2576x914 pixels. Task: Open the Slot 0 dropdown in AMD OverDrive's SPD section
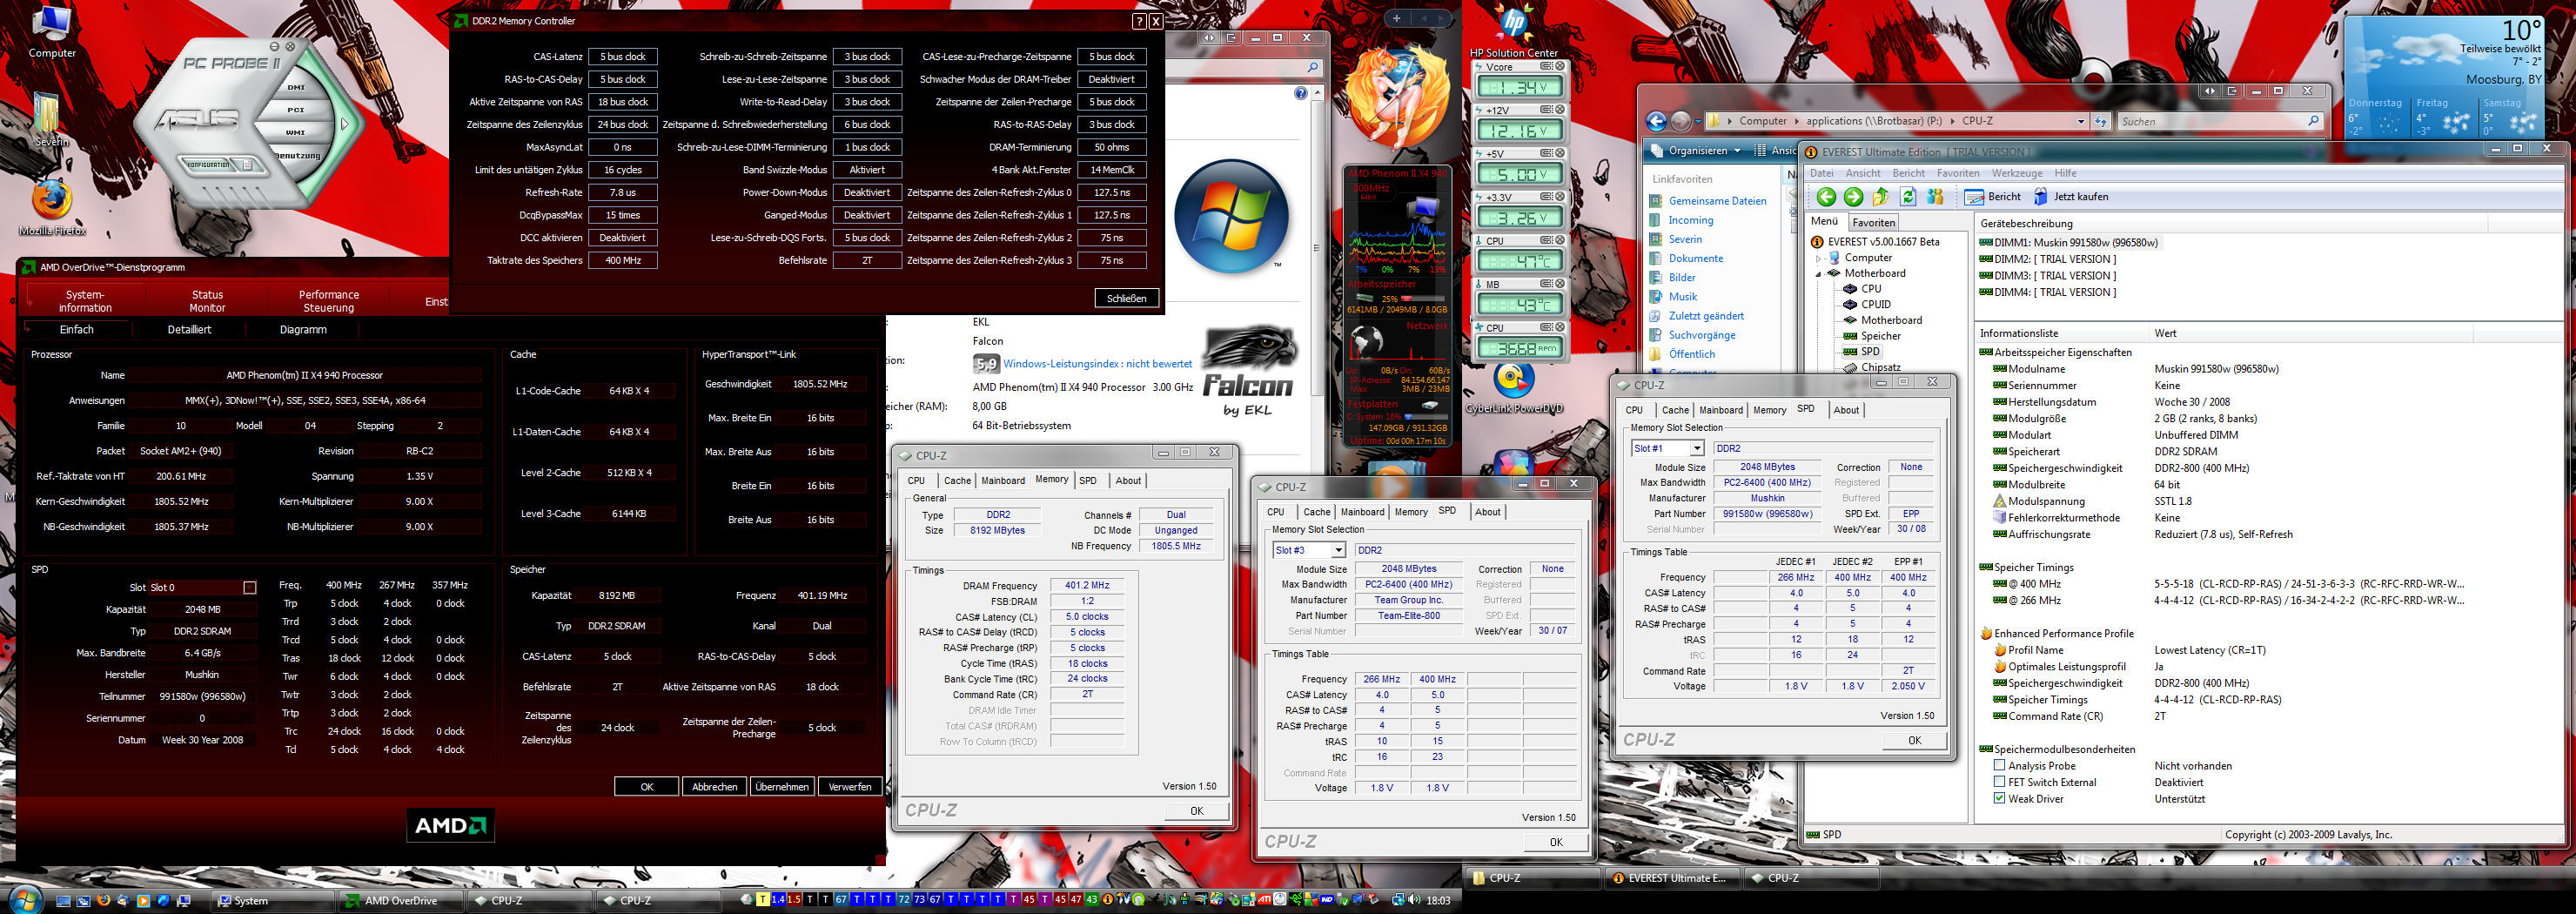coord(250,587)
